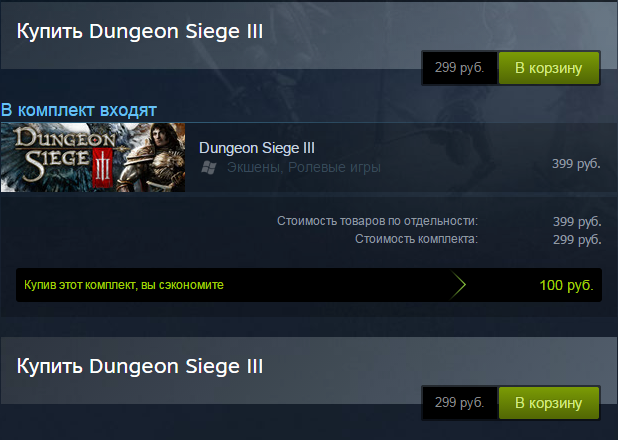This screenshot has width=618, height=440.
Task: Click the top 299 руб. price box
Action: click(x=459, y=68)
